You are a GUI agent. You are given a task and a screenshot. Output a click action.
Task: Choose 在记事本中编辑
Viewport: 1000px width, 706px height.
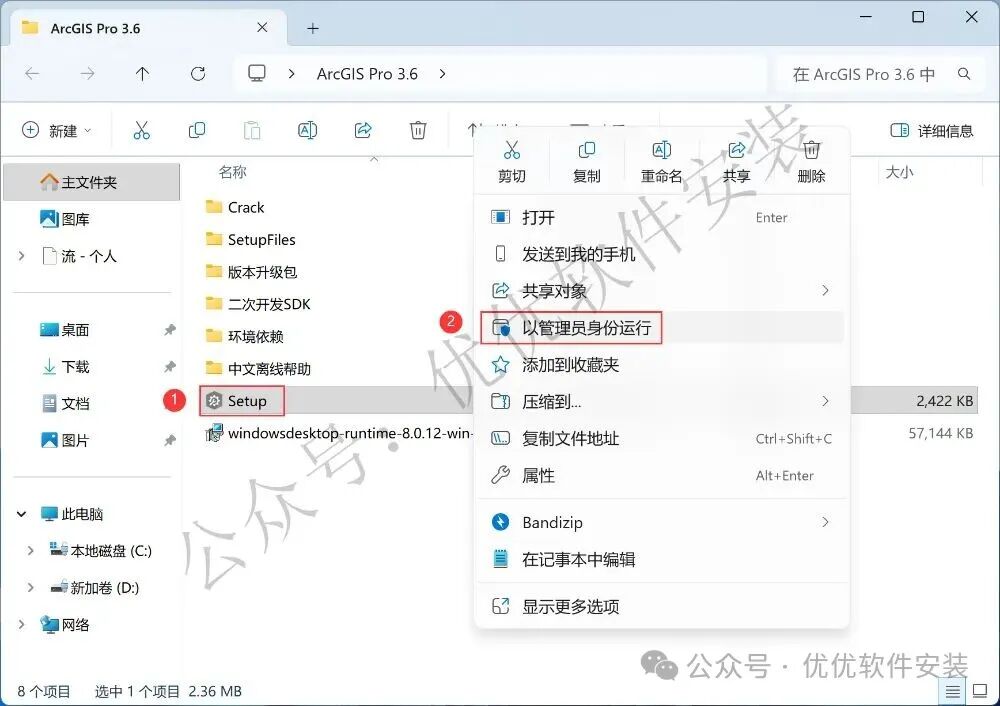[x=662, y=559]
